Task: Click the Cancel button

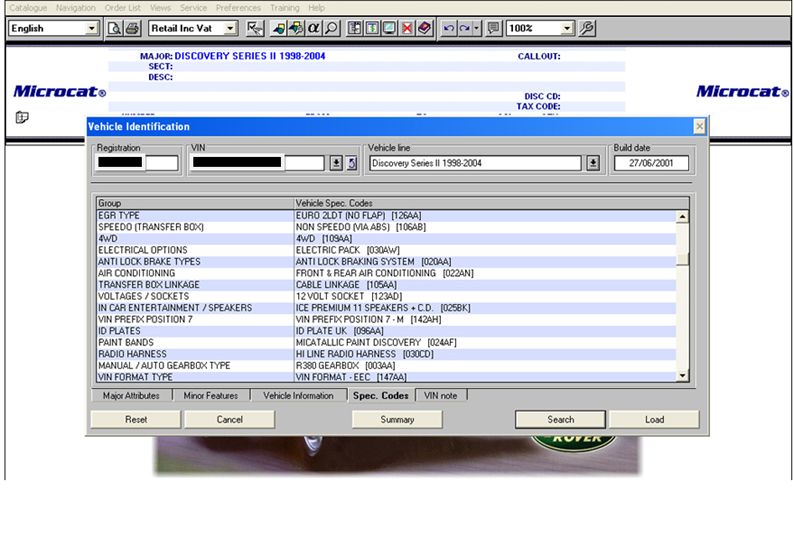Action: coord(229,419)
